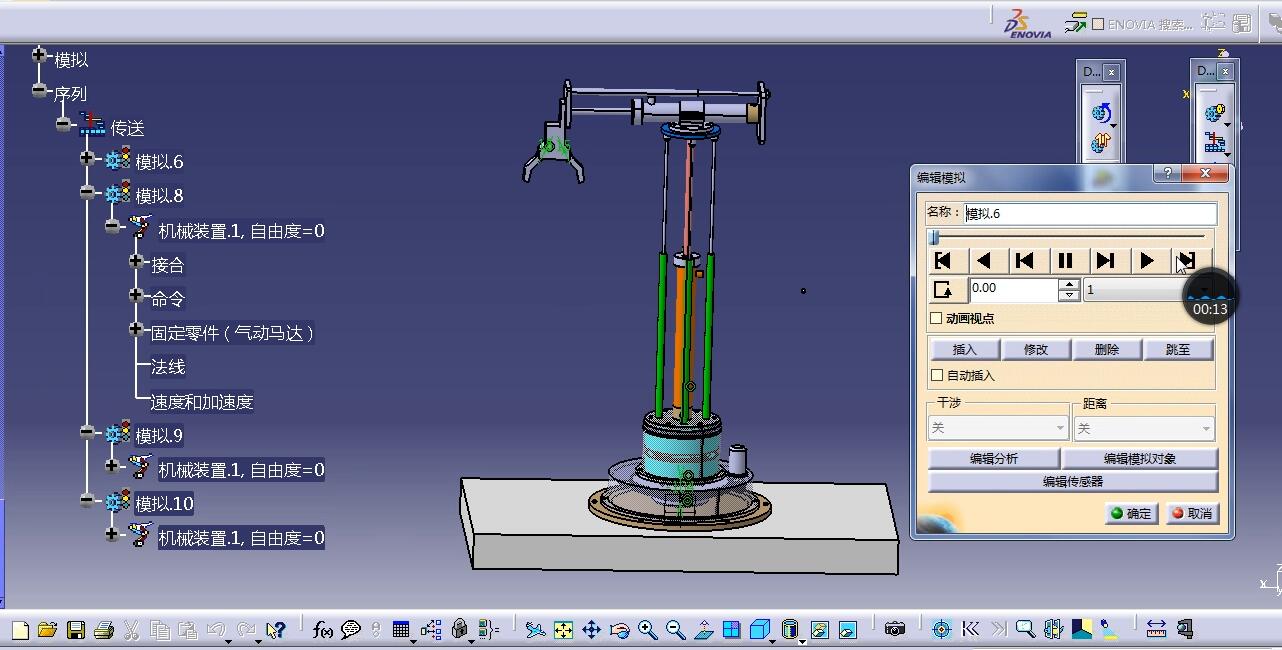Click the camera capture icon
This screenshot has height=650, width=1282.
[895, 629]
